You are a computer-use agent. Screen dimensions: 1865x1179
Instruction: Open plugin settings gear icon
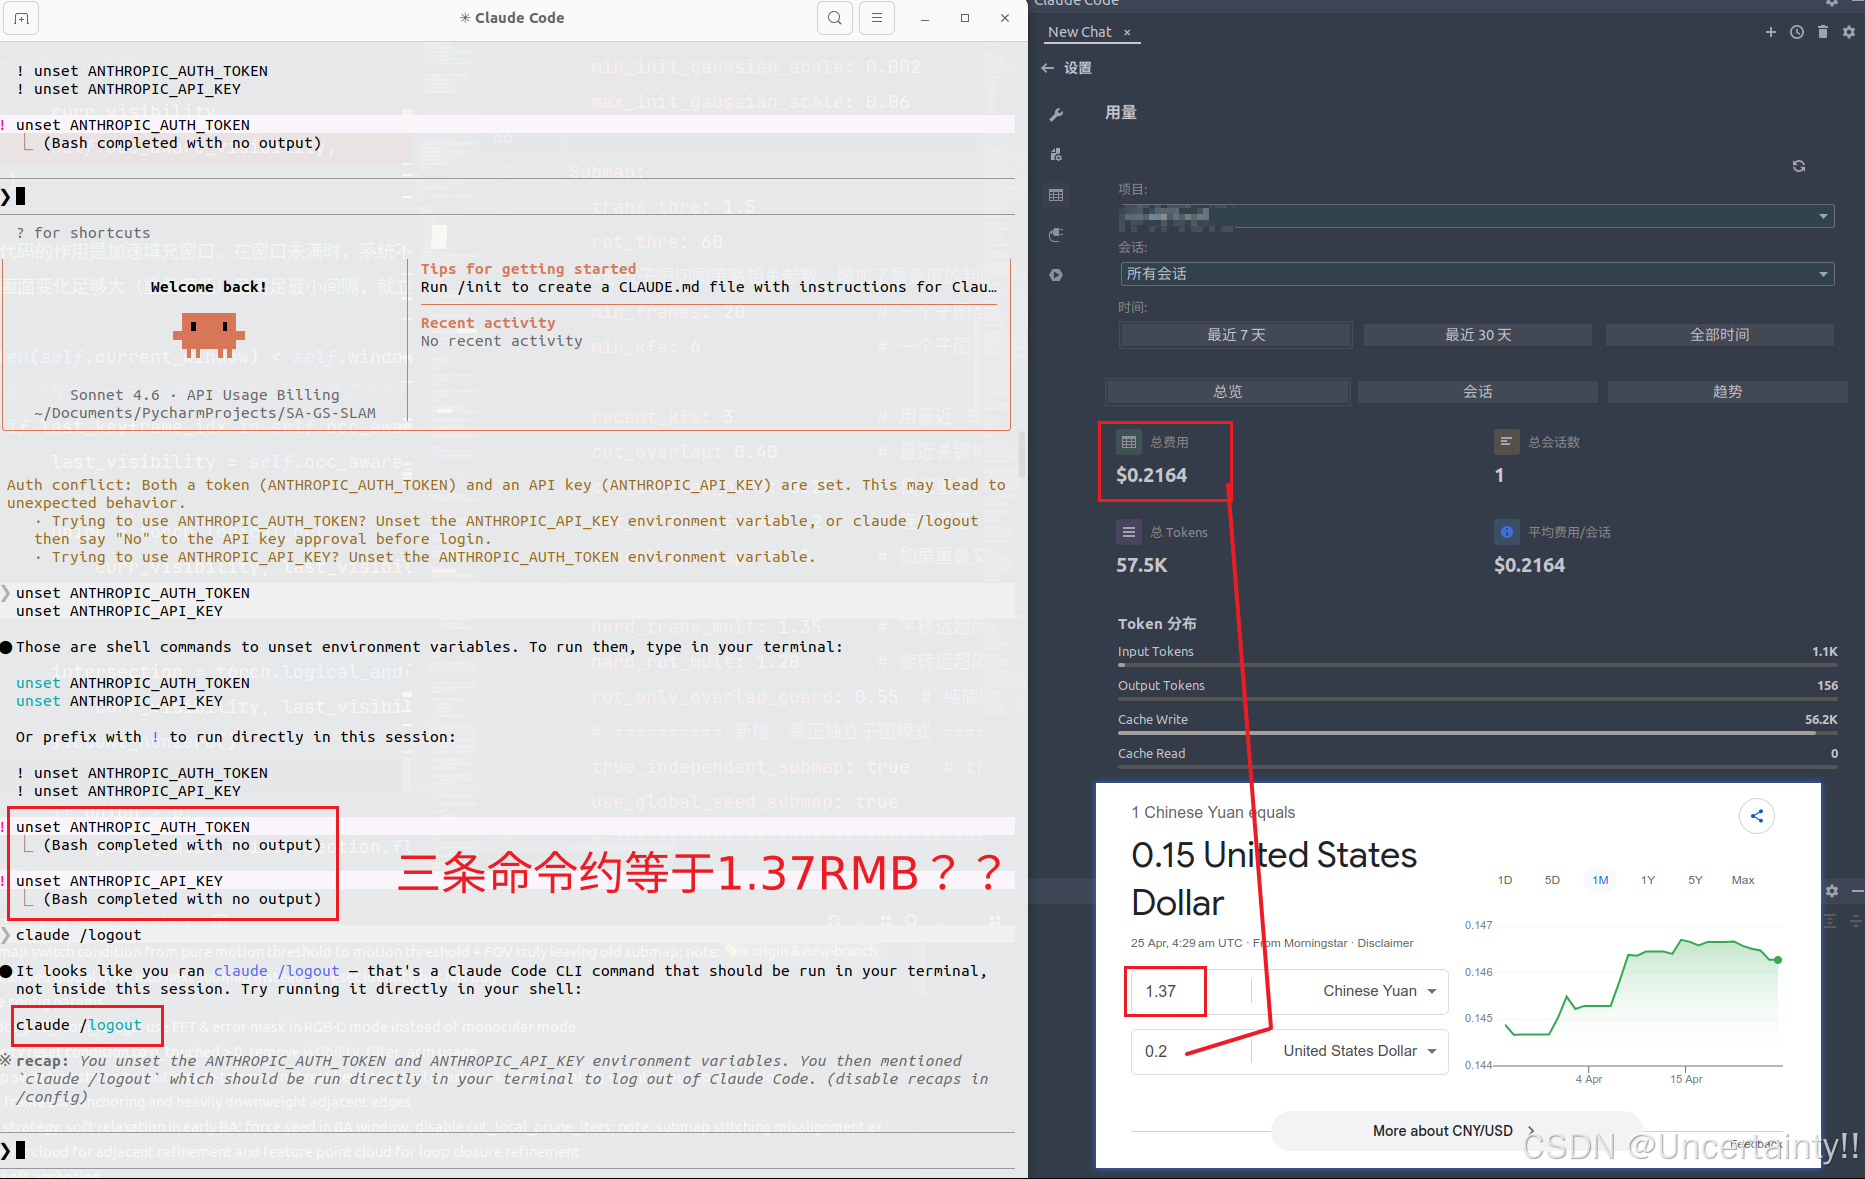(1849, 32)
